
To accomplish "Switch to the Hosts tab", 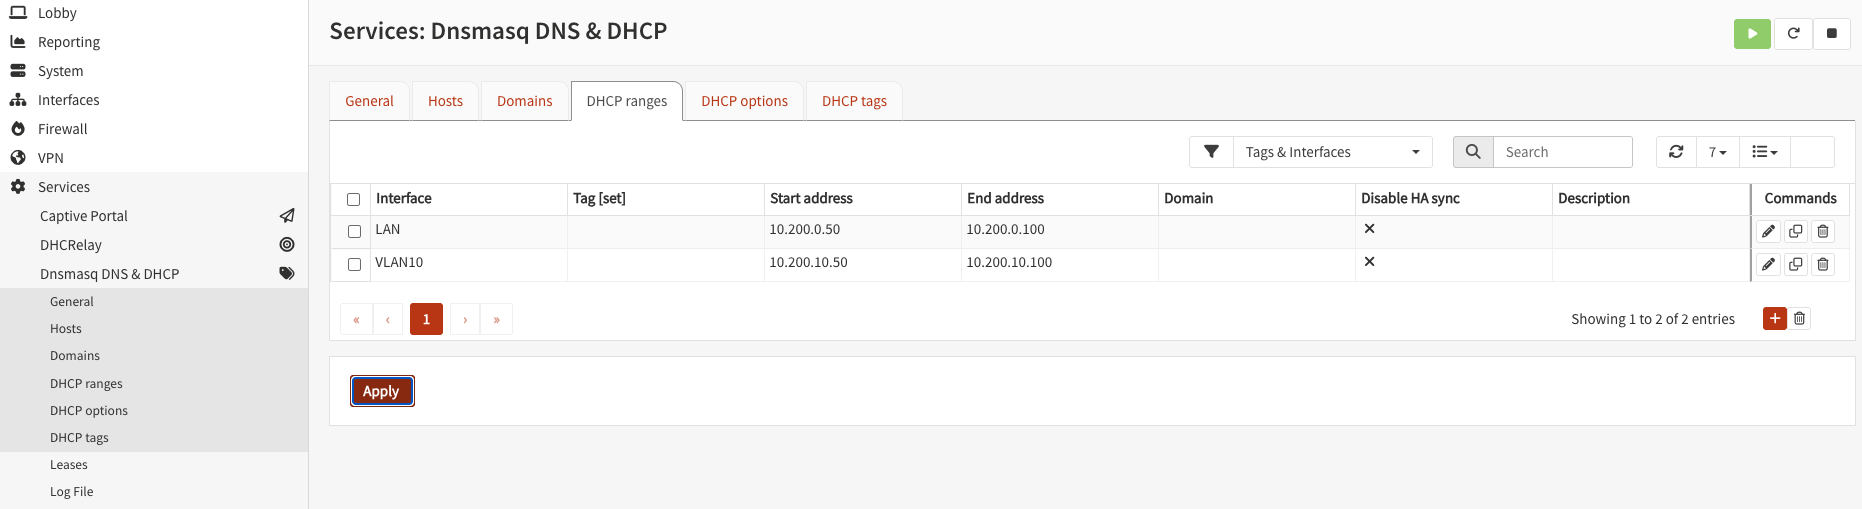I will pyautogui.click(x=445, y=101).
